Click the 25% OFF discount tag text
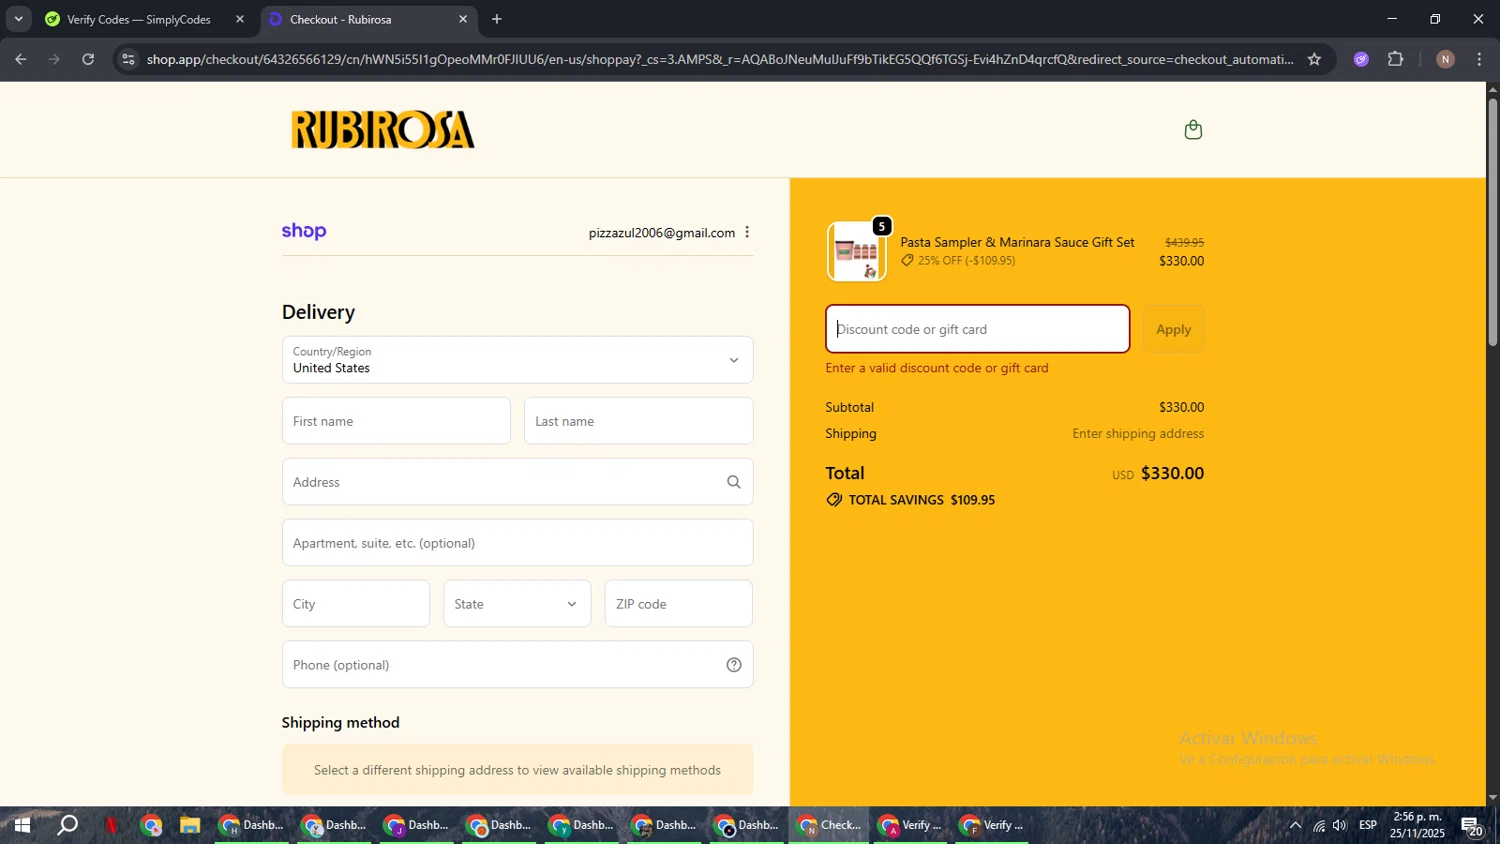 [x=966, y=261]
